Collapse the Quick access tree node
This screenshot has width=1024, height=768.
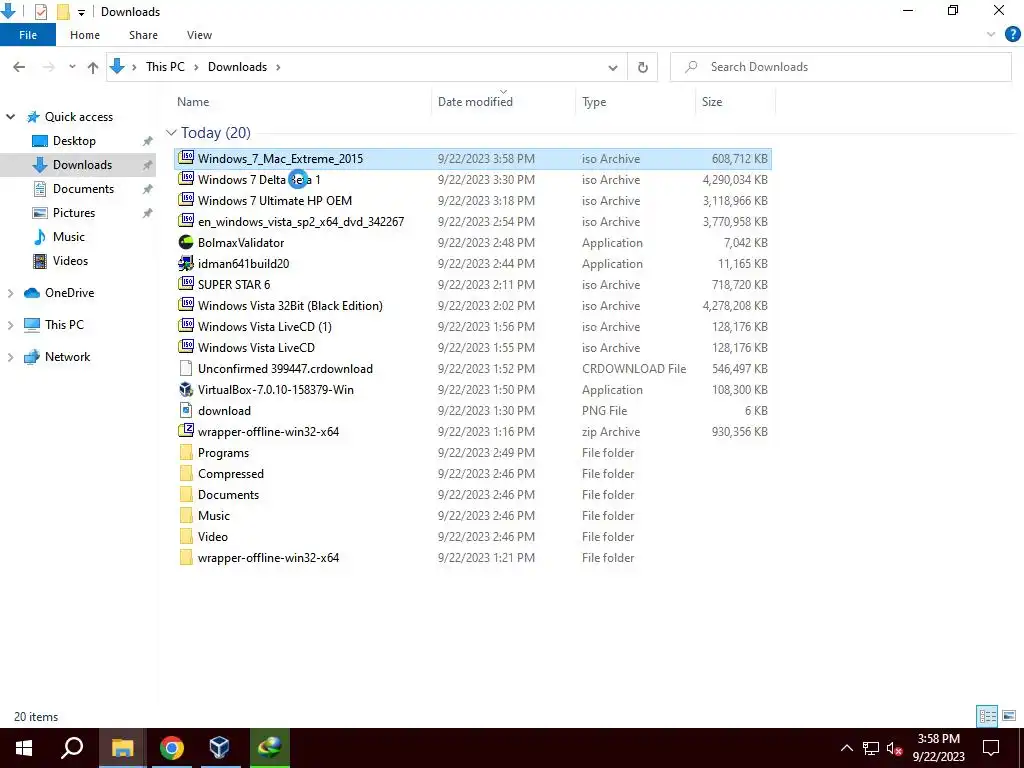[x=10, y=117]
